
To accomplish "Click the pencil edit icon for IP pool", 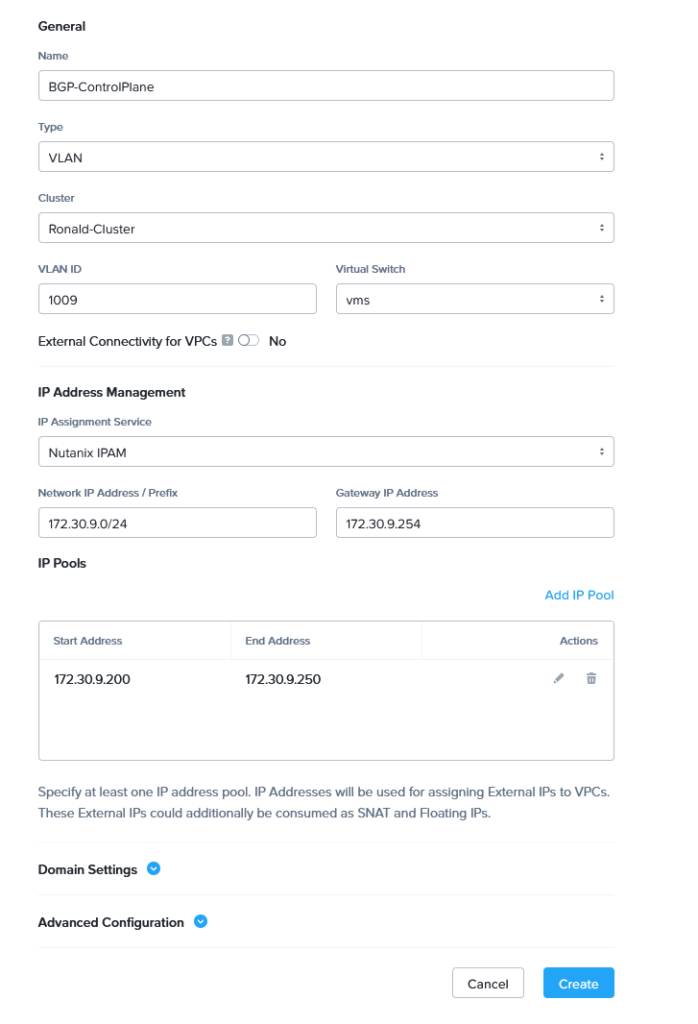I will [x=559, y=679].
